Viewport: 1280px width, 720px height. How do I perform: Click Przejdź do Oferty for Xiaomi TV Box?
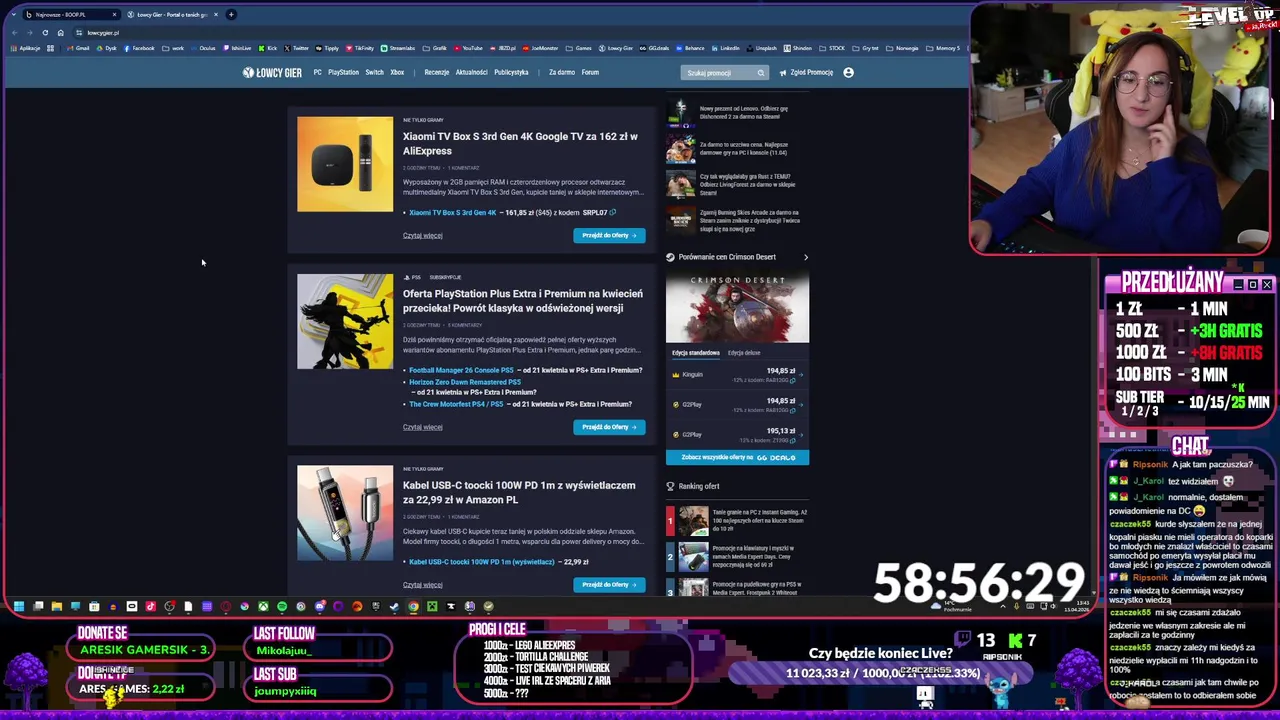click(609, 235)
